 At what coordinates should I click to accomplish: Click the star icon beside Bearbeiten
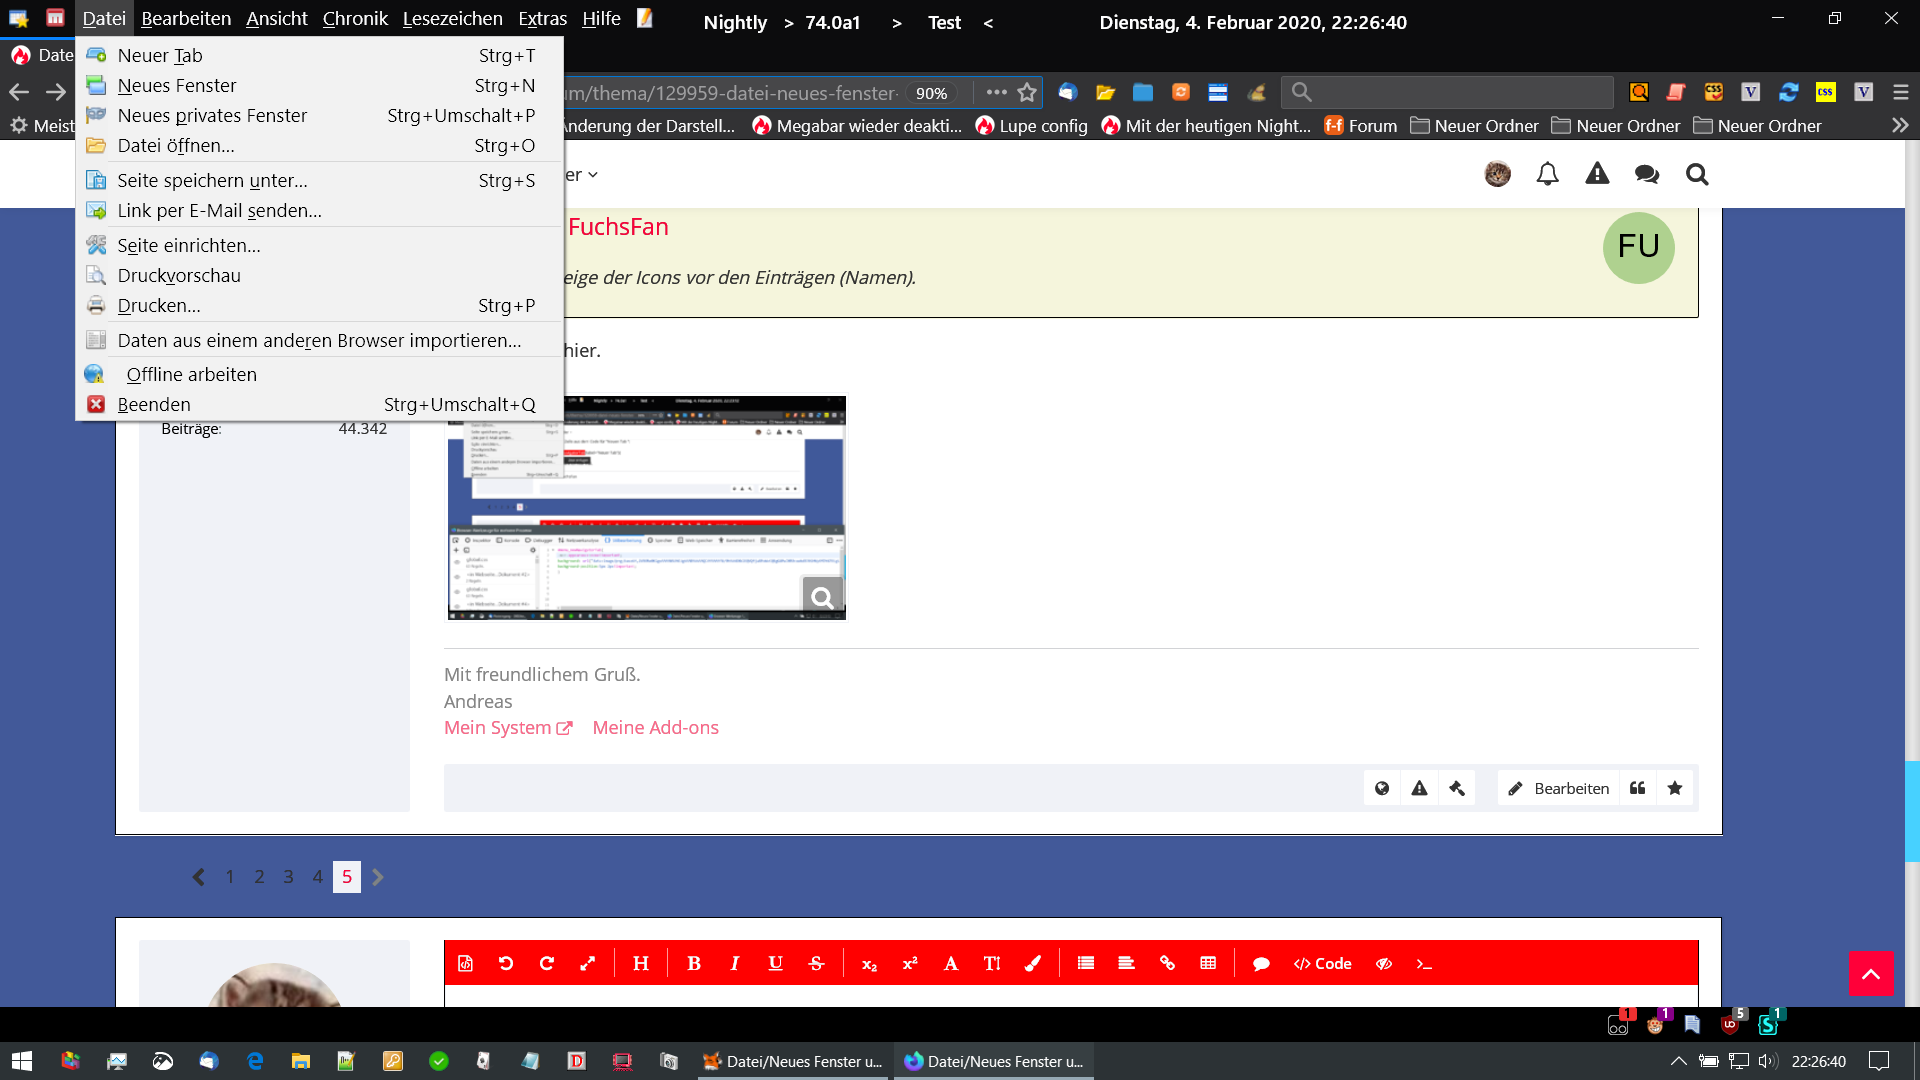(1675, 788)
